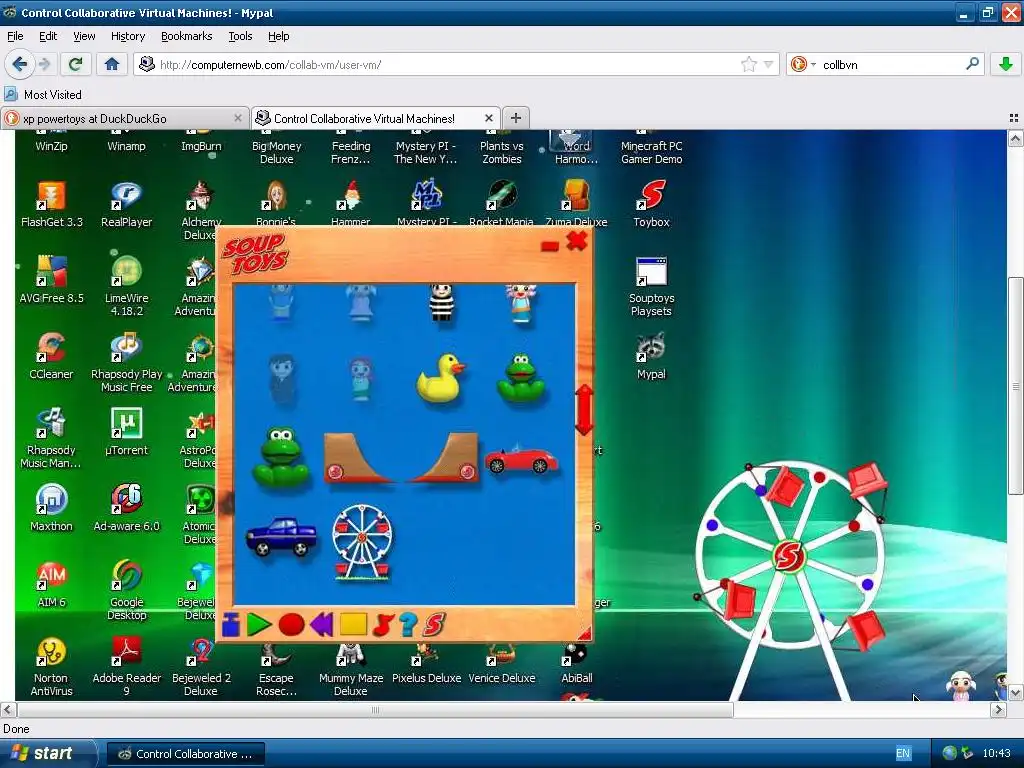Image resolution: width=1024 pixels, height=768 pixels.
Task: Select the striped prisoner doll toy
Action: pos(441,302)
